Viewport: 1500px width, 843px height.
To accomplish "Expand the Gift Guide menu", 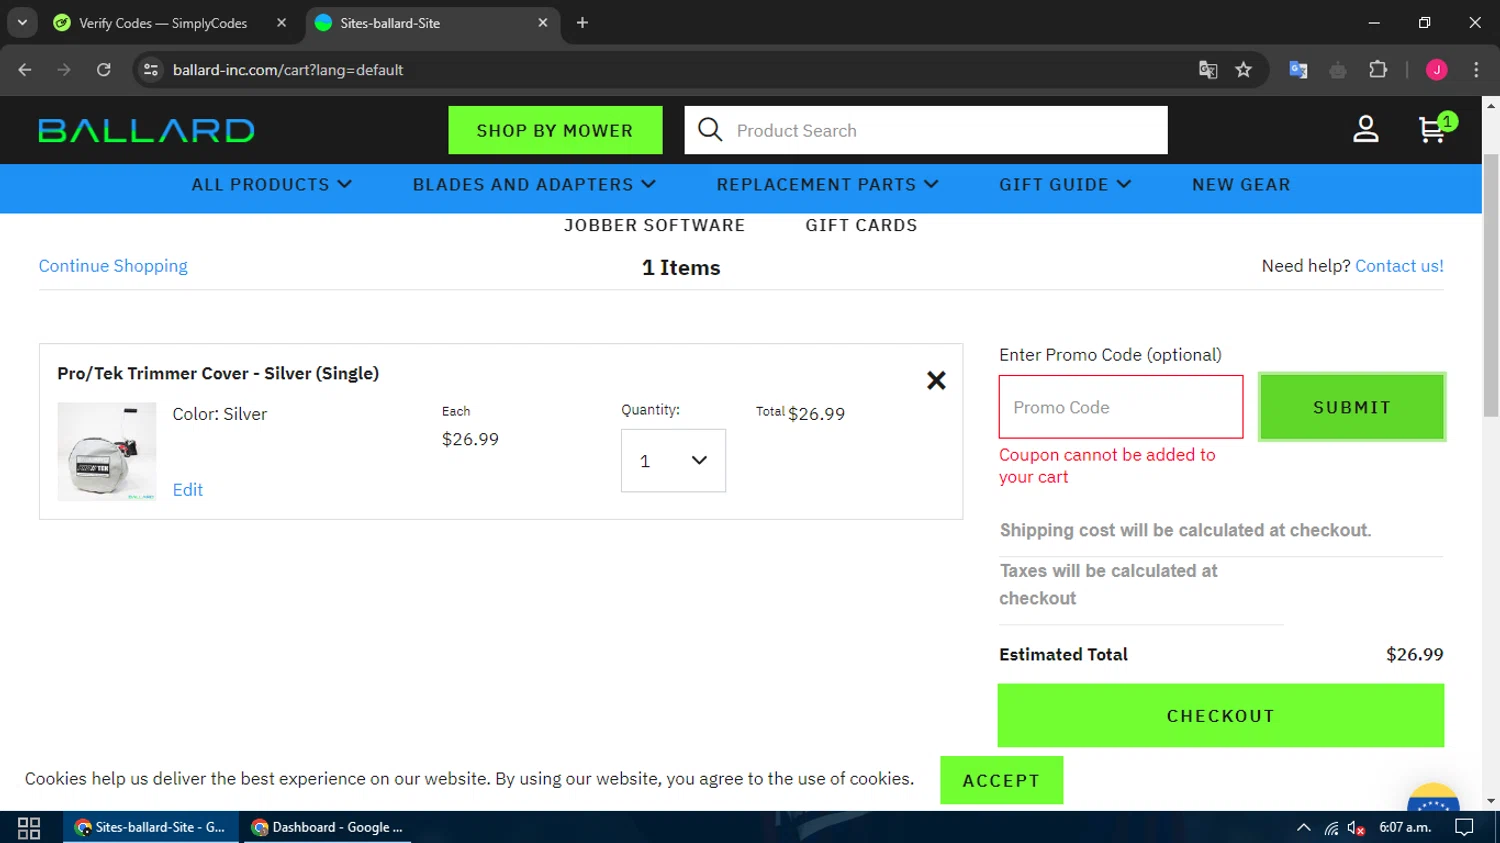I will click(1065, 184).
